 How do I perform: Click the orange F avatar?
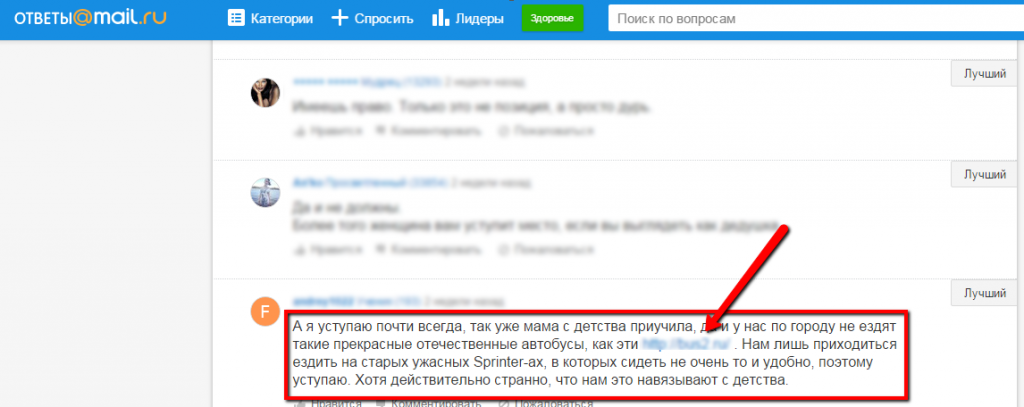265,311
